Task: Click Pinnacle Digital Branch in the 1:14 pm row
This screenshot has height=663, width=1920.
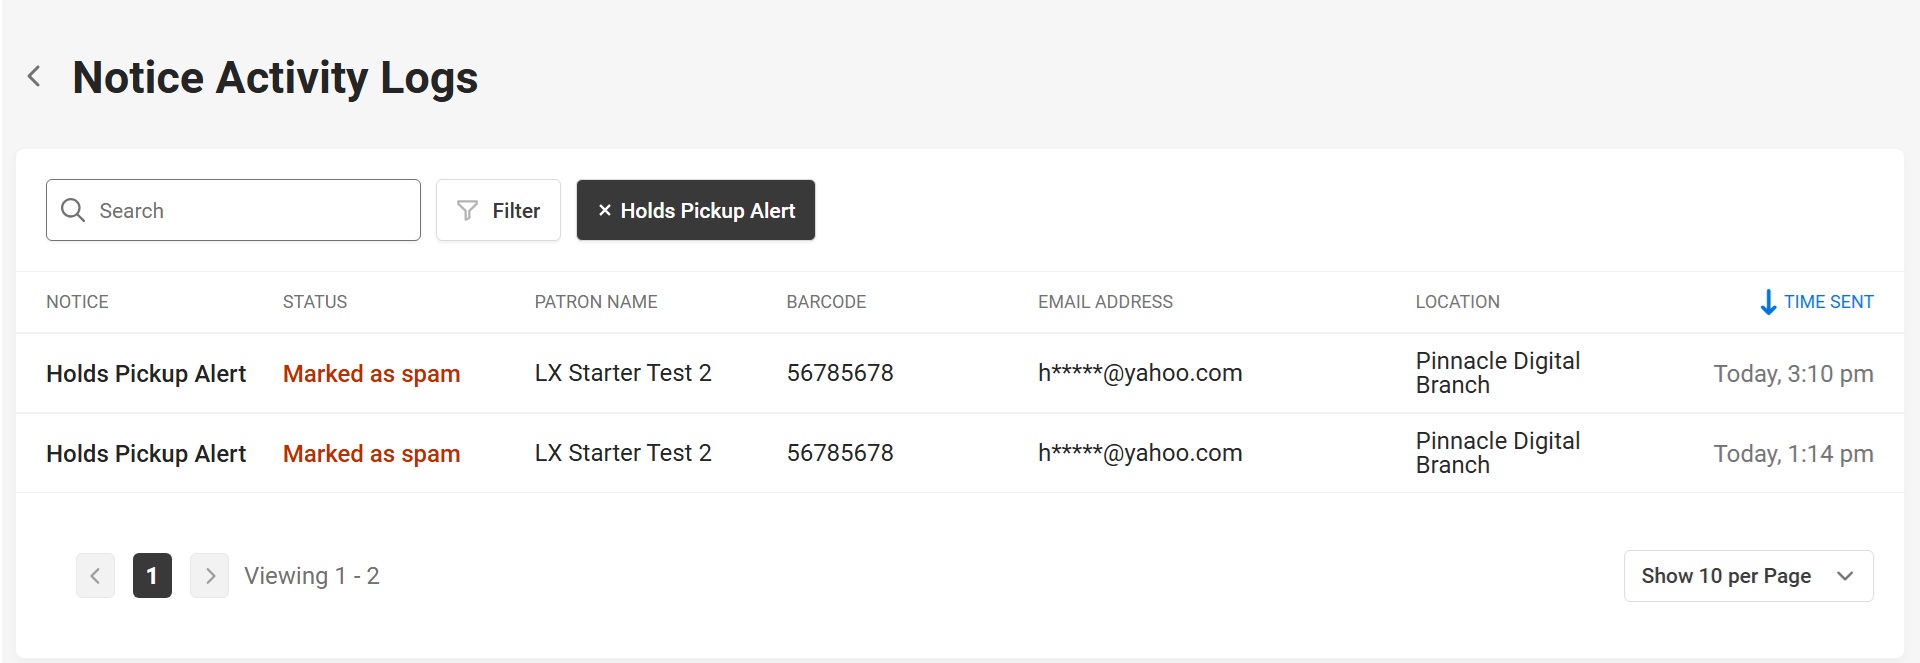Action: 1498,453
